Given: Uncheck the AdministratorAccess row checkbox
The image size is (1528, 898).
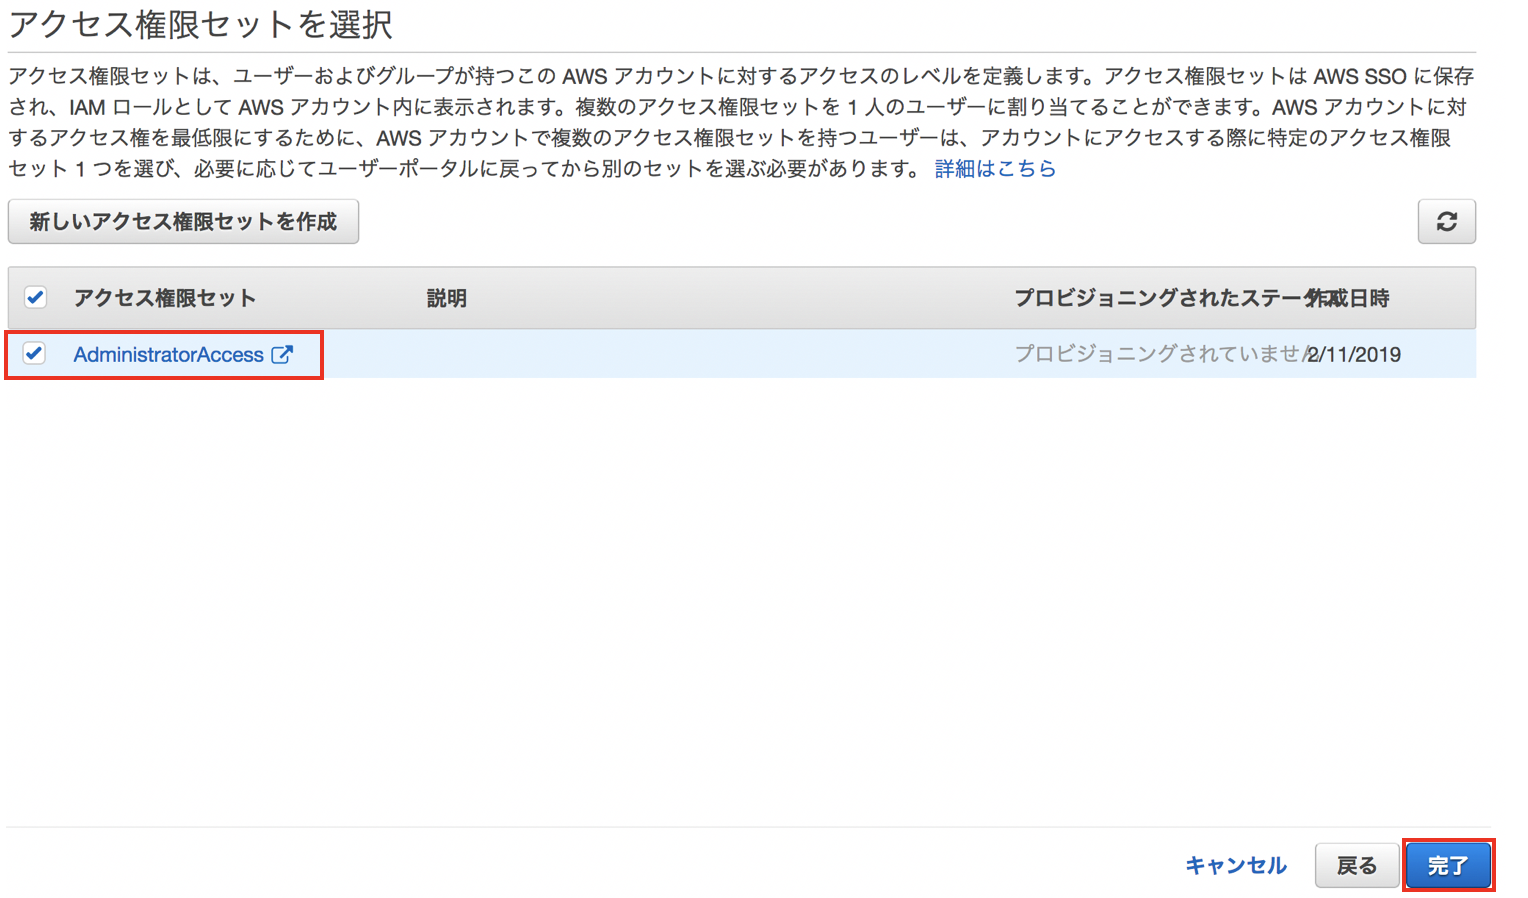Looking at the screenshot, I should (35, 353).
